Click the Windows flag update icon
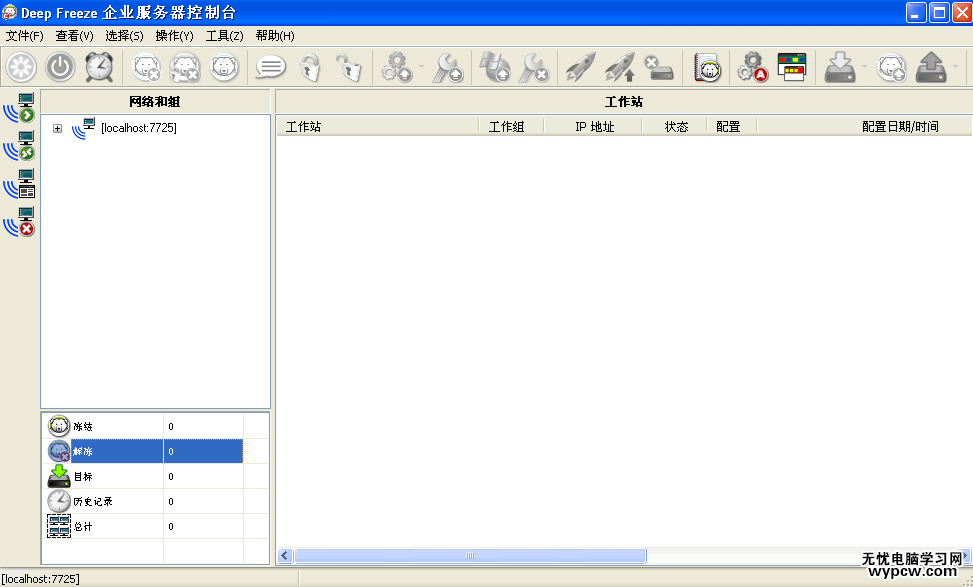Viewport: 973px width, 587px height. (x=495, y=67)
